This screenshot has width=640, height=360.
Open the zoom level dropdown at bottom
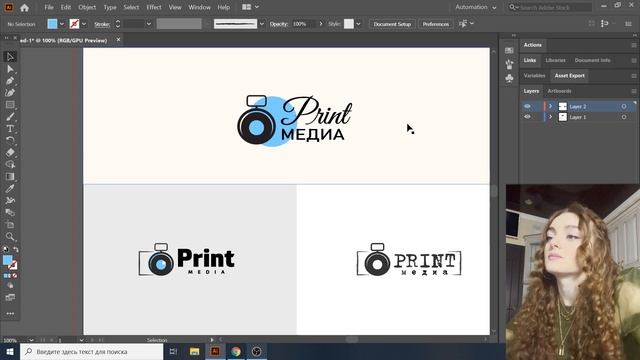click(31, 340)
